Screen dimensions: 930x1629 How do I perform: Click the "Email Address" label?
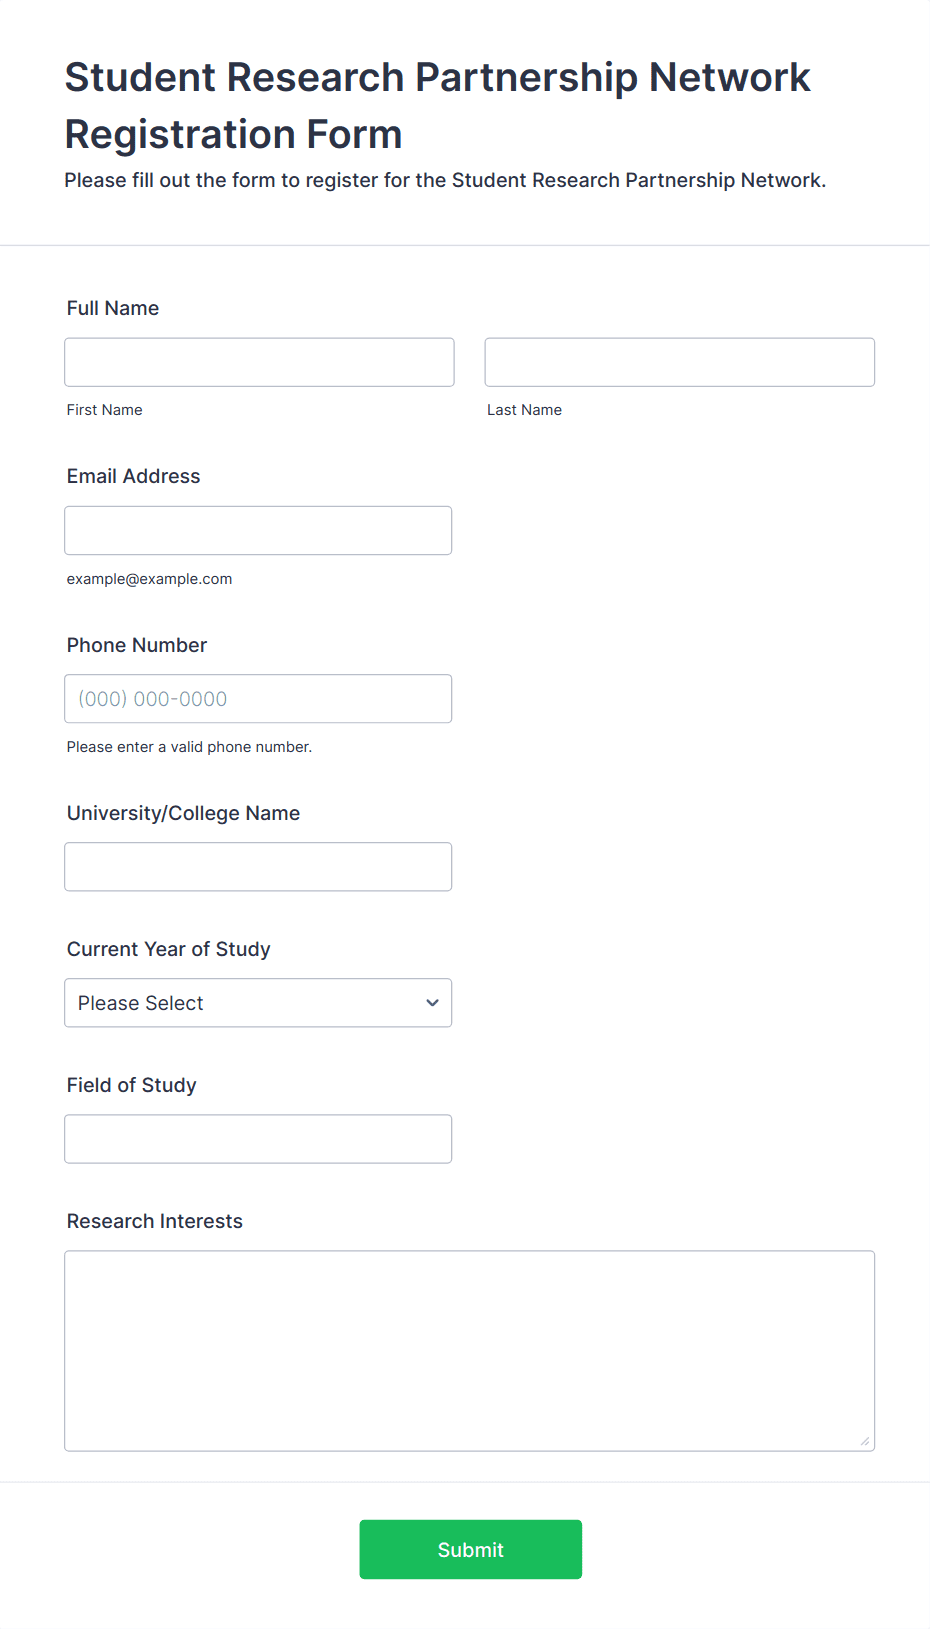[x=134, y=476]
